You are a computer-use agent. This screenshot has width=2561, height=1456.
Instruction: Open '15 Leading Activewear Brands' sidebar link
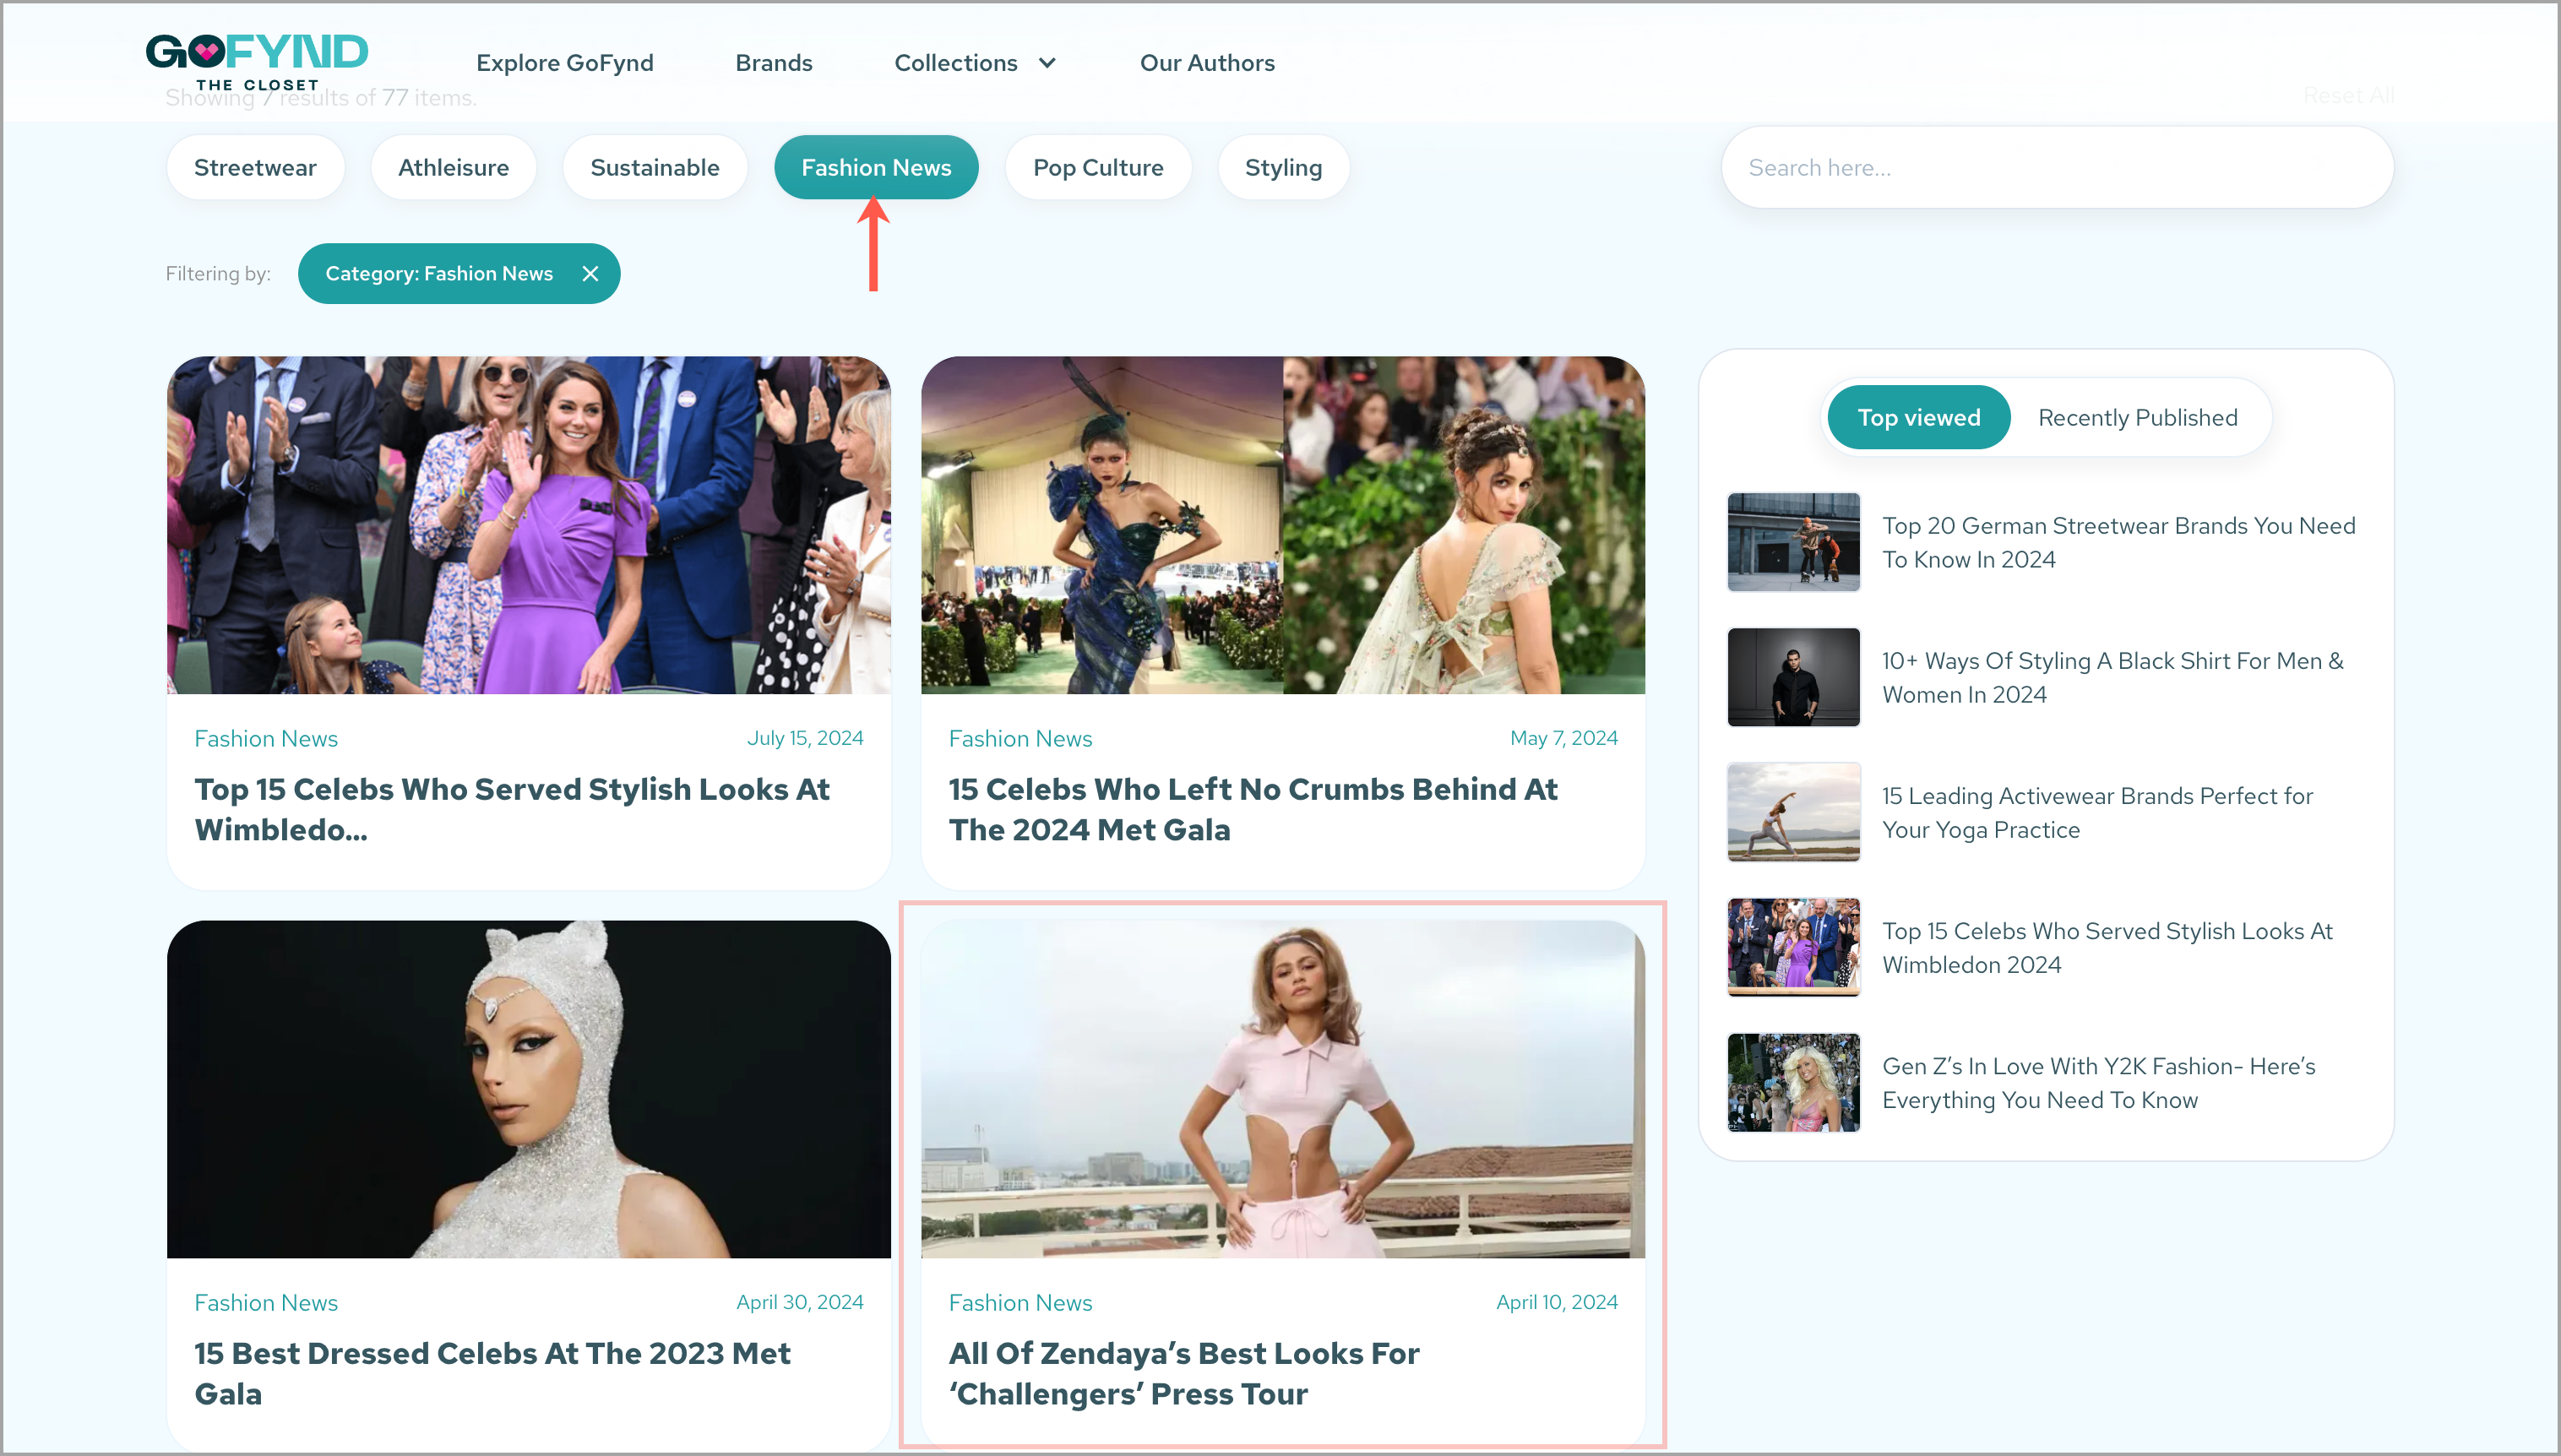[2097, 812]
